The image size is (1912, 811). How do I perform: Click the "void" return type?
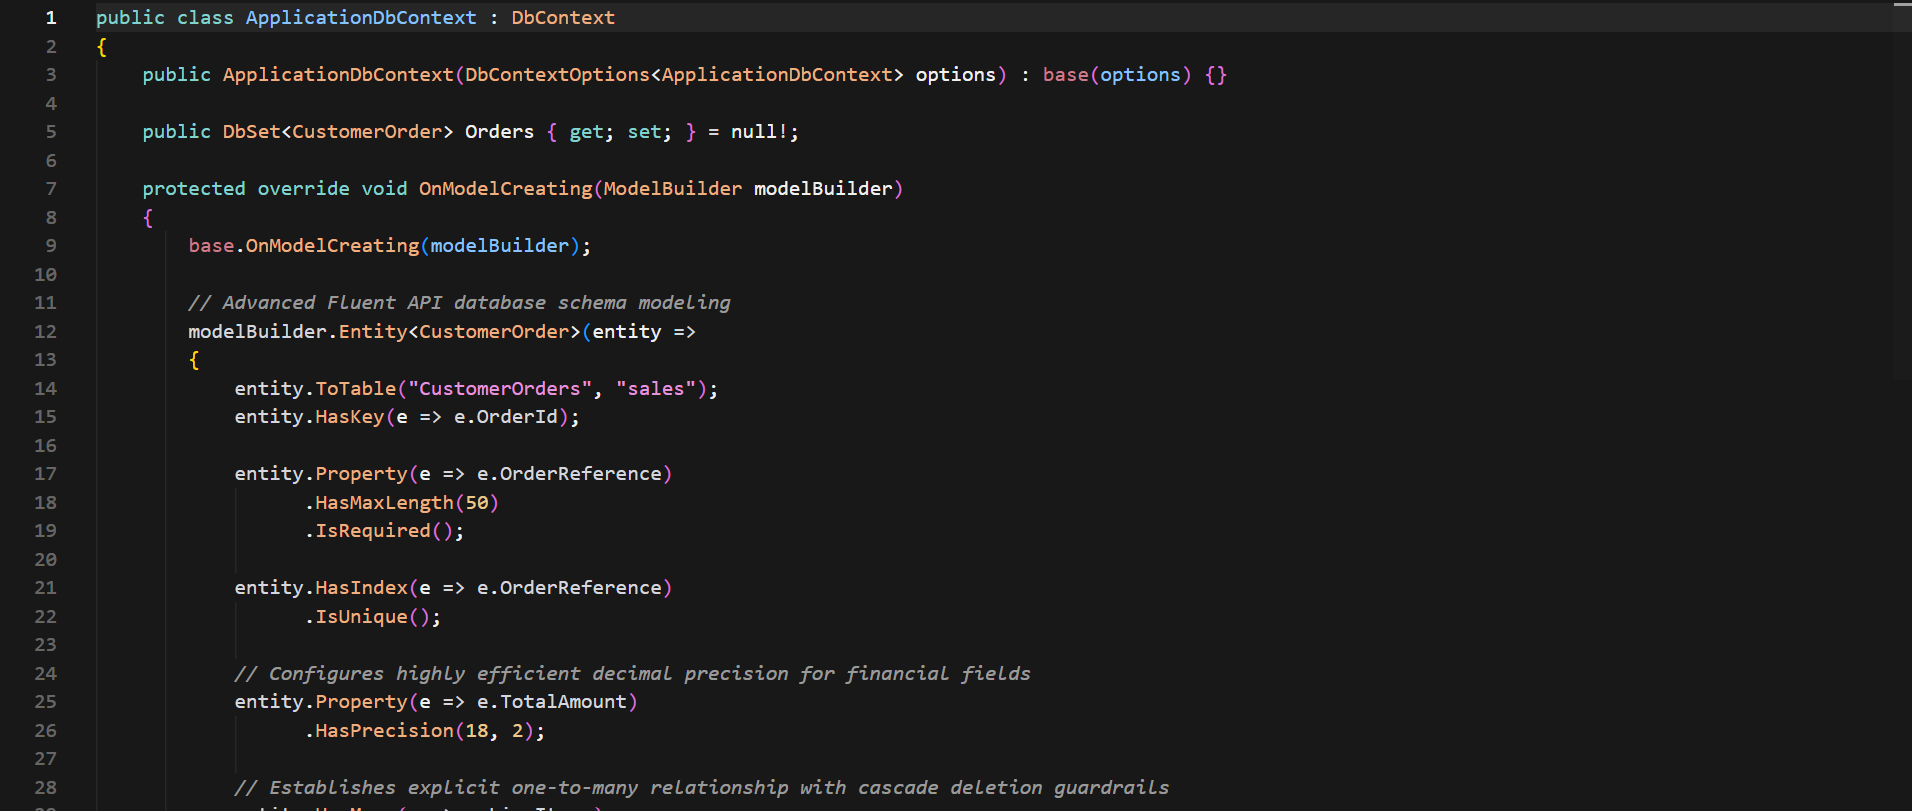click(384, 189)
